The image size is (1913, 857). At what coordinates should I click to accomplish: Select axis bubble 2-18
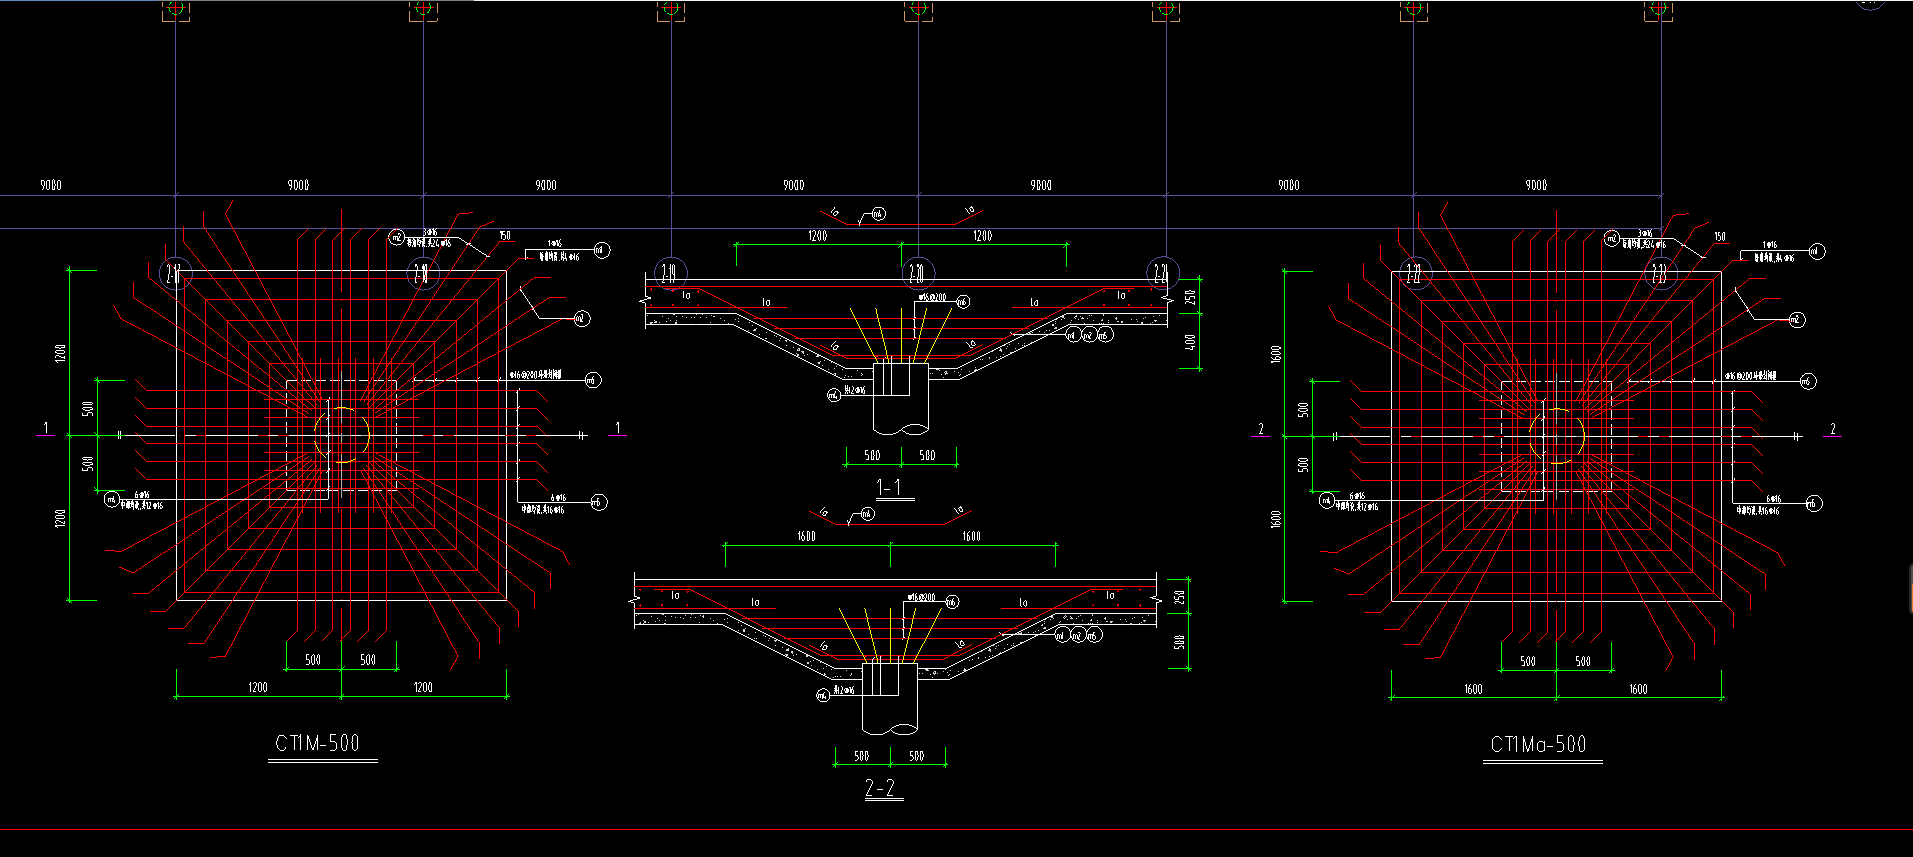click(422, 273)
